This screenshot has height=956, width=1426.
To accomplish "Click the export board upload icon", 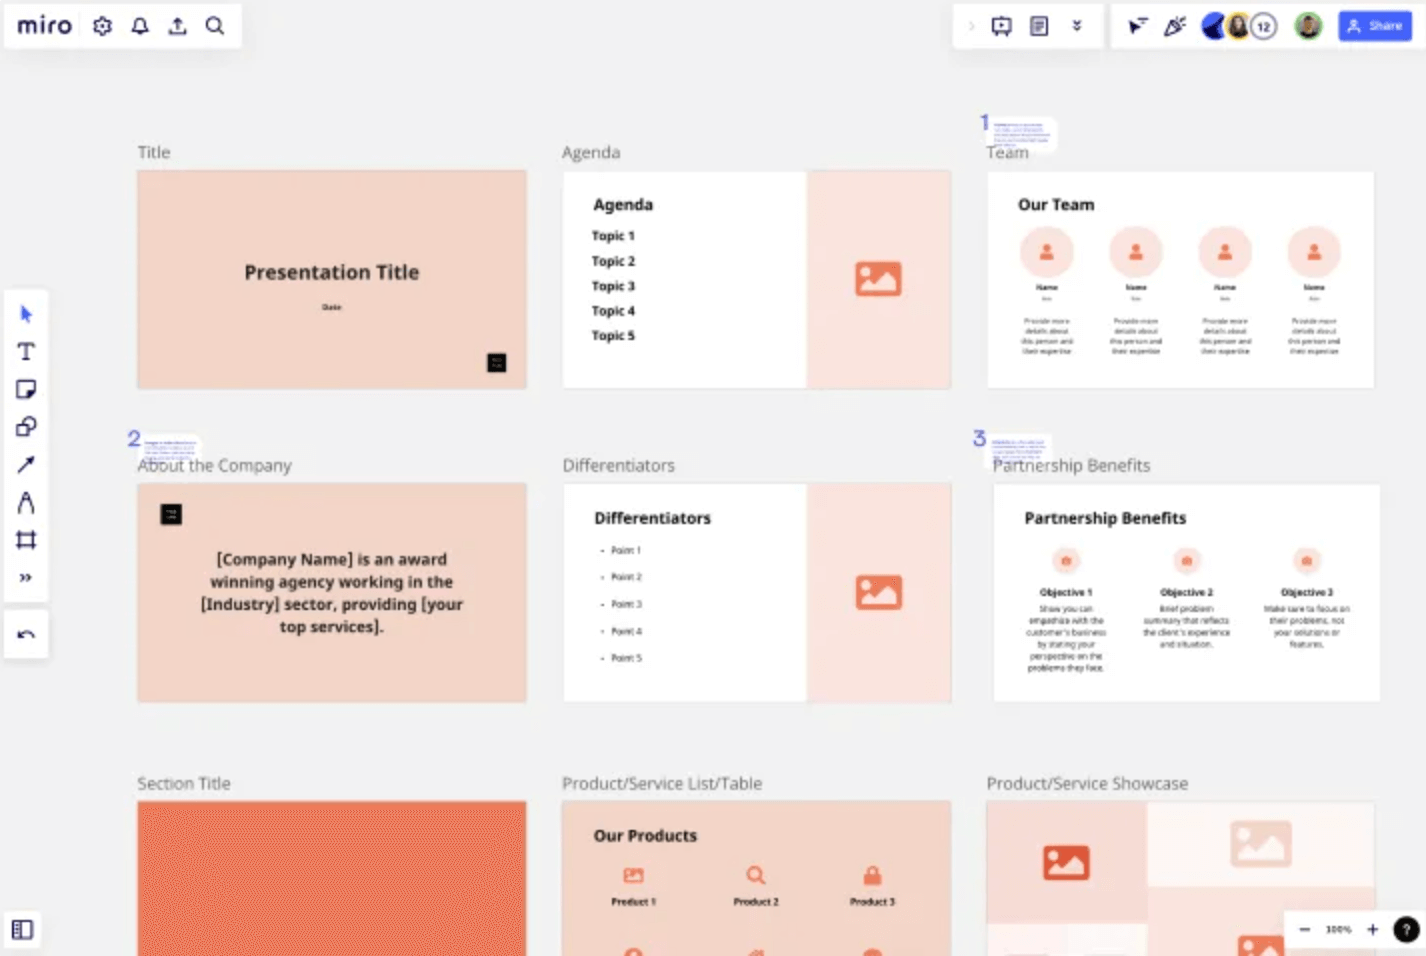I will click(177, 26).
